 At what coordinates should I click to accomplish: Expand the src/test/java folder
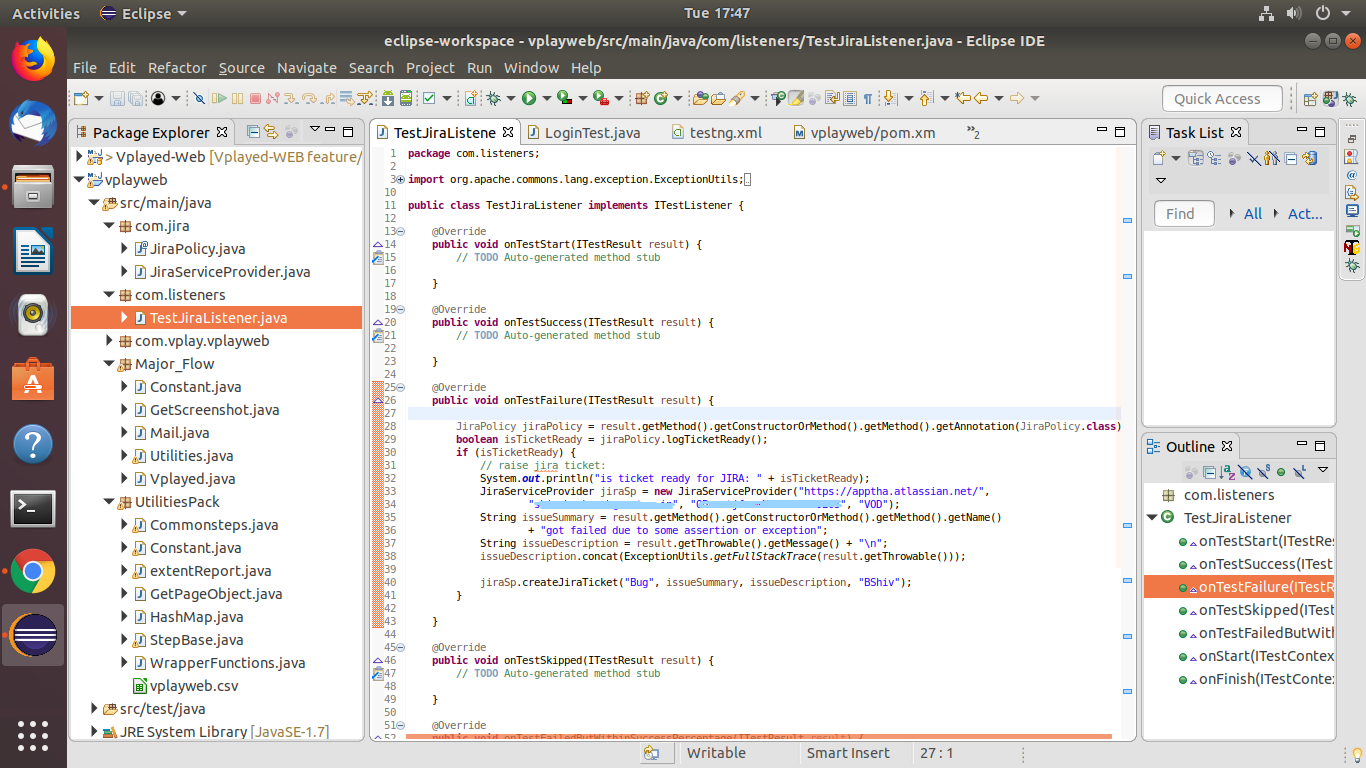coord(95,709)
